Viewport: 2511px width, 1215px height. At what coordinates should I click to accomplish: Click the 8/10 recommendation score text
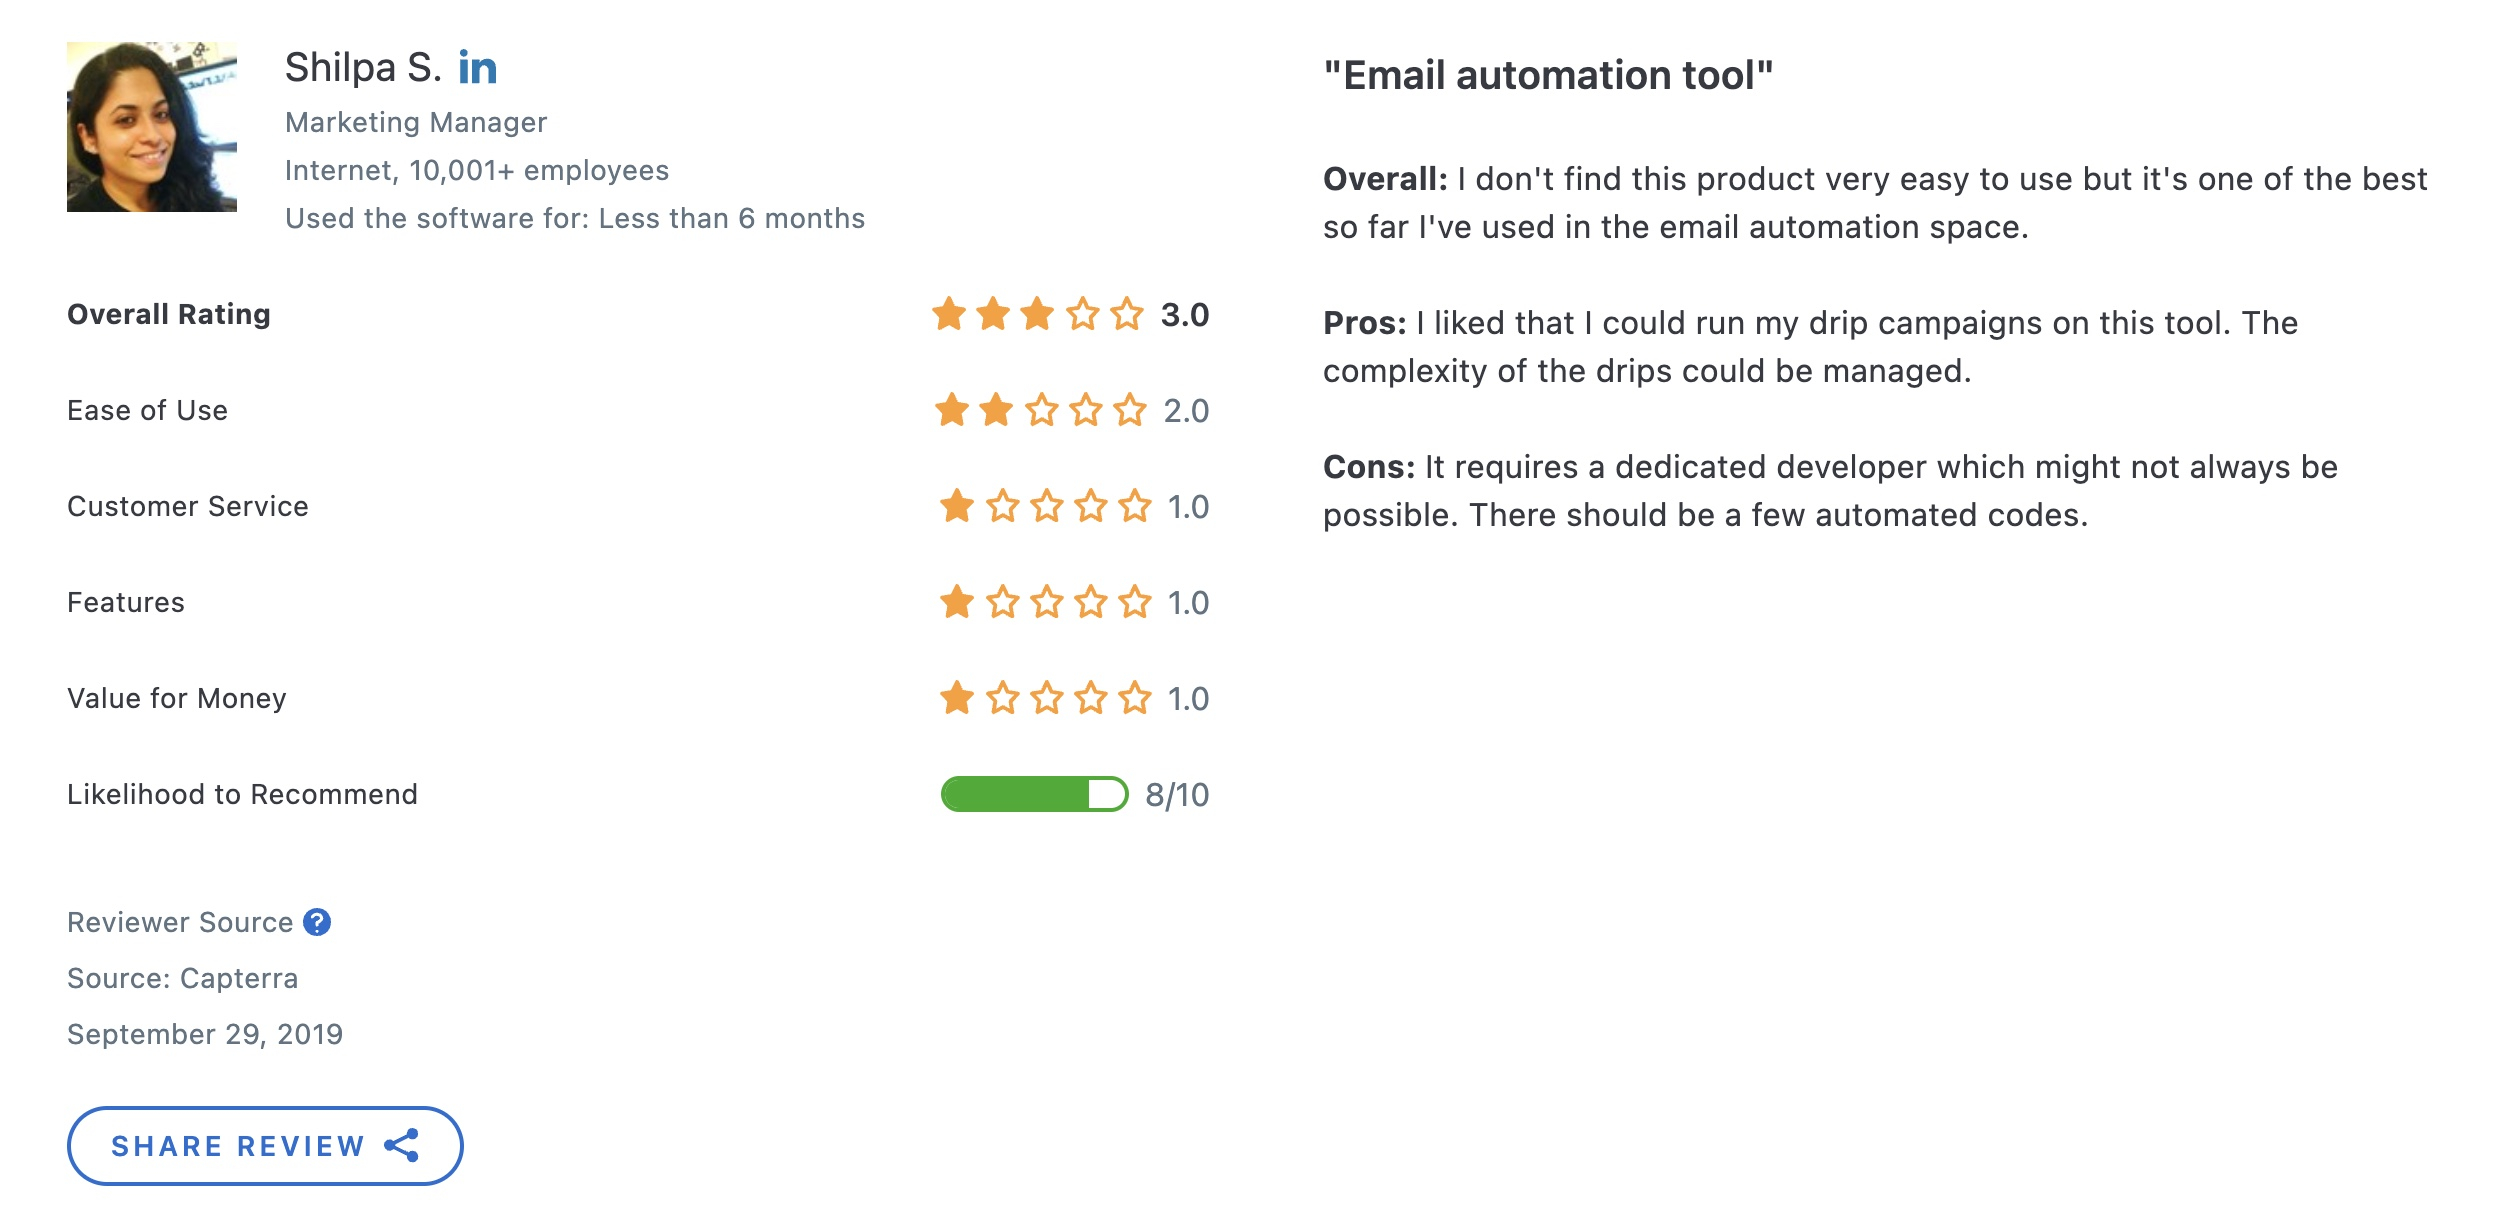pyautogui.click(x=1176, y=794)
